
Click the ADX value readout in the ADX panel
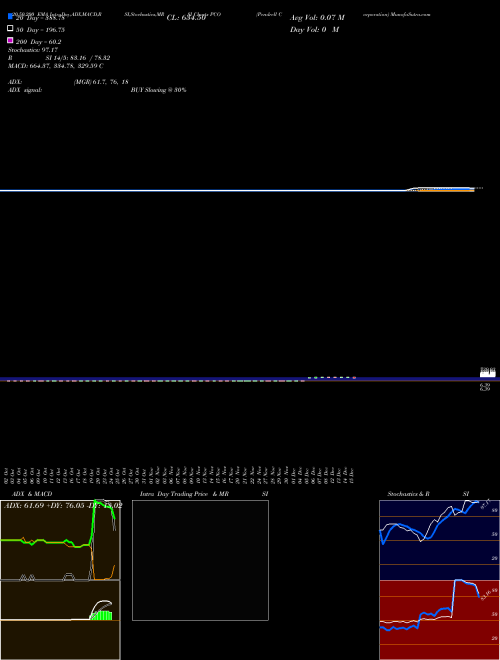click(63, 506)
